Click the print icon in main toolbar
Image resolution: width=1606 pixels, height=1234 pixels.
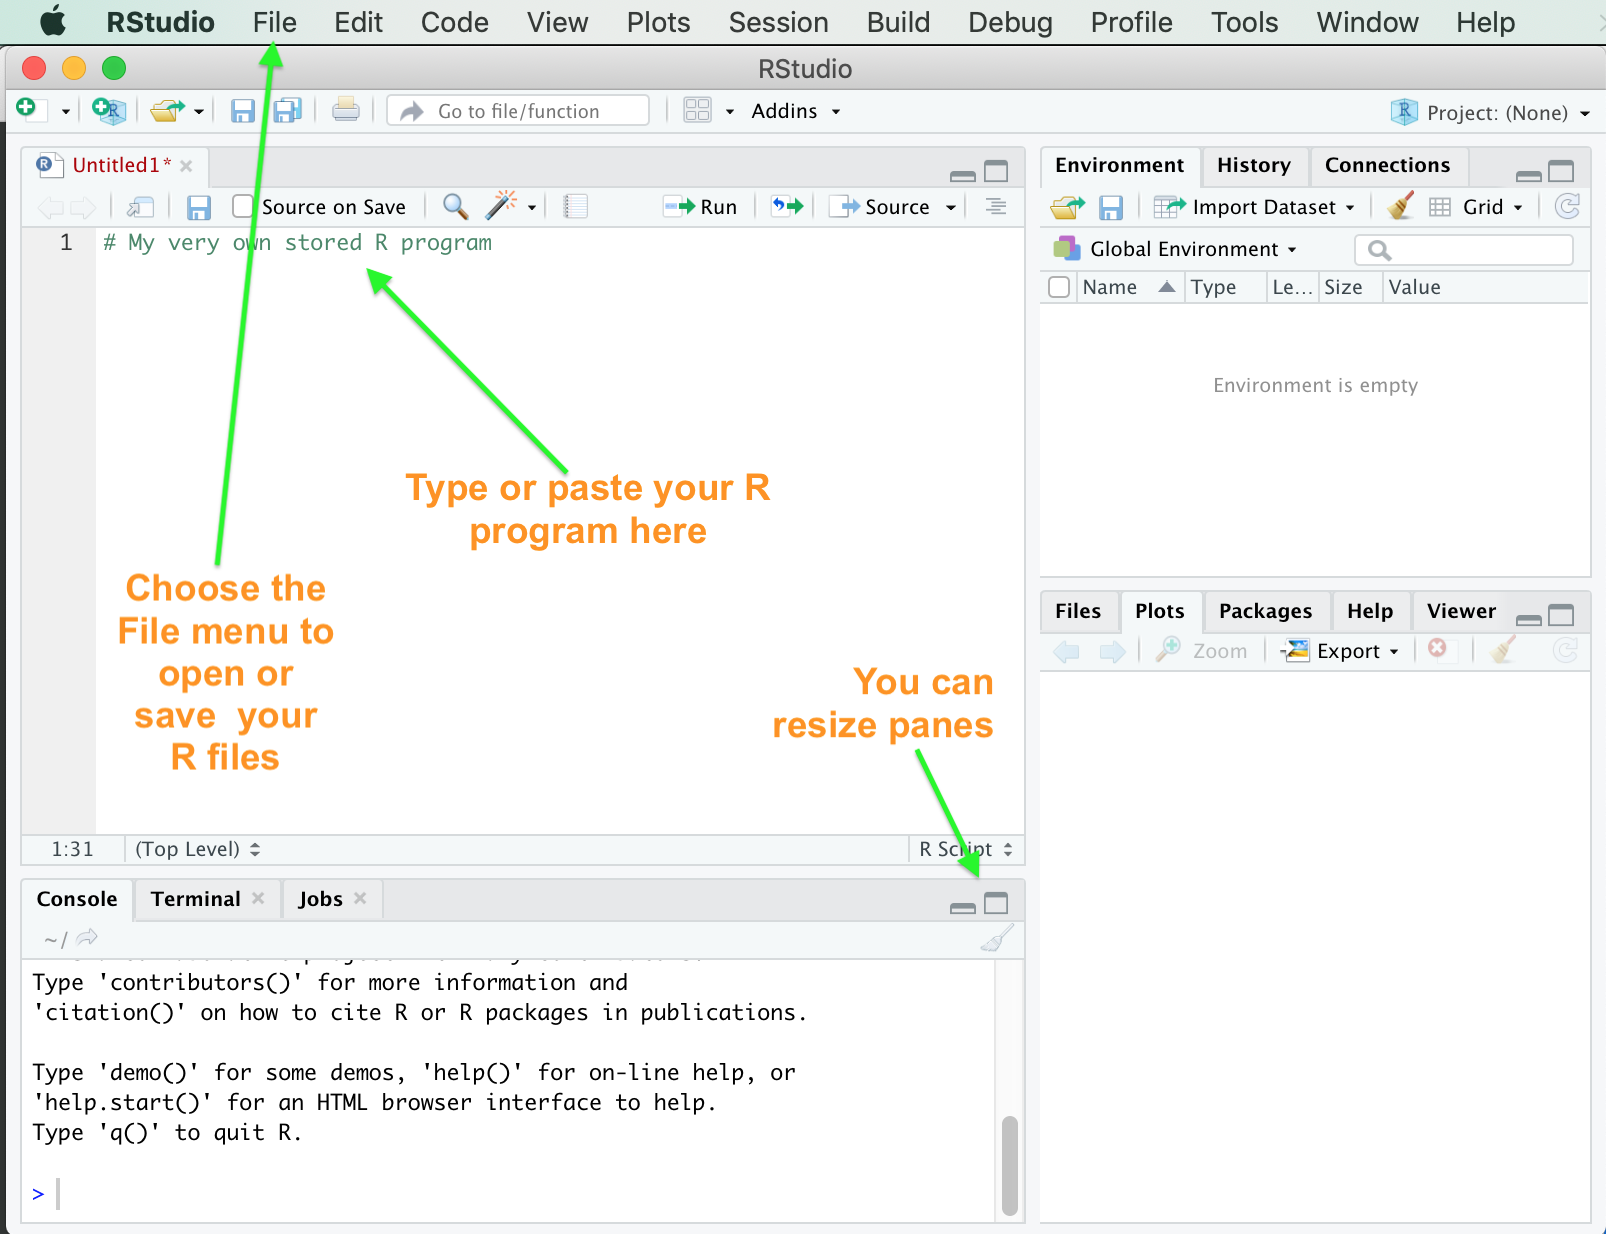[346, 110]
